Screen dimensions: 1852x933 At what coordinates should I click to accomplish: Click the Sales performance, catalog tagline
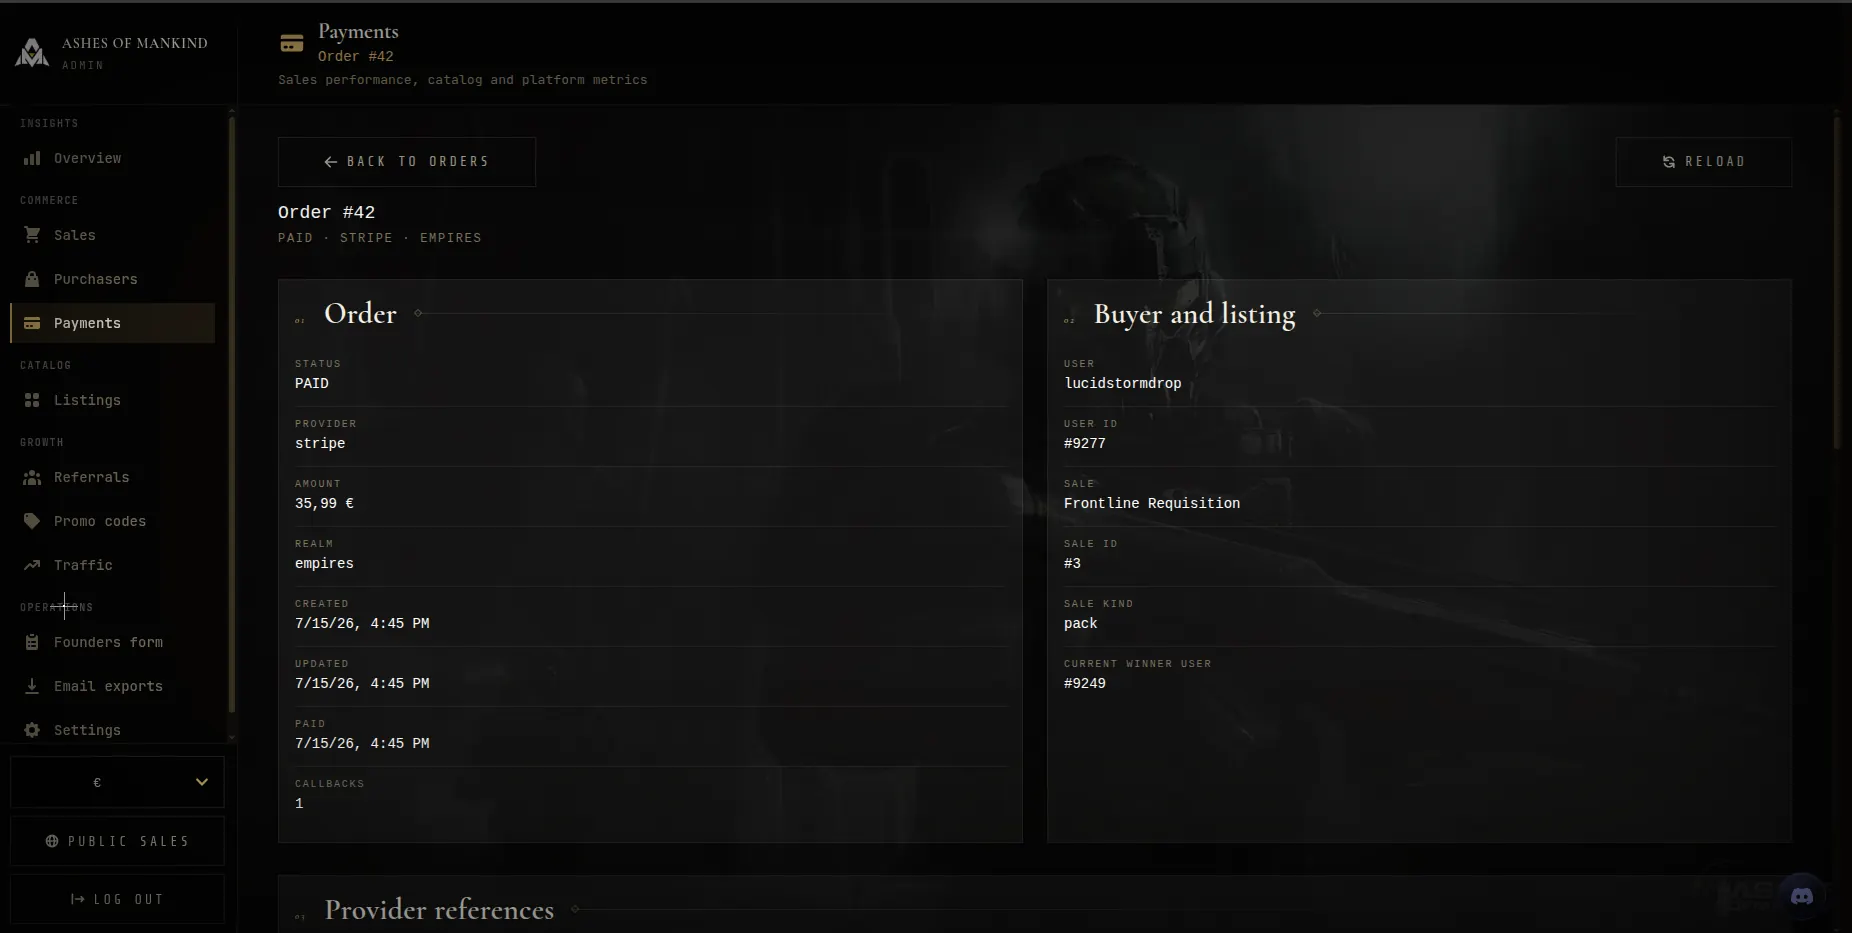click(463, 80)
